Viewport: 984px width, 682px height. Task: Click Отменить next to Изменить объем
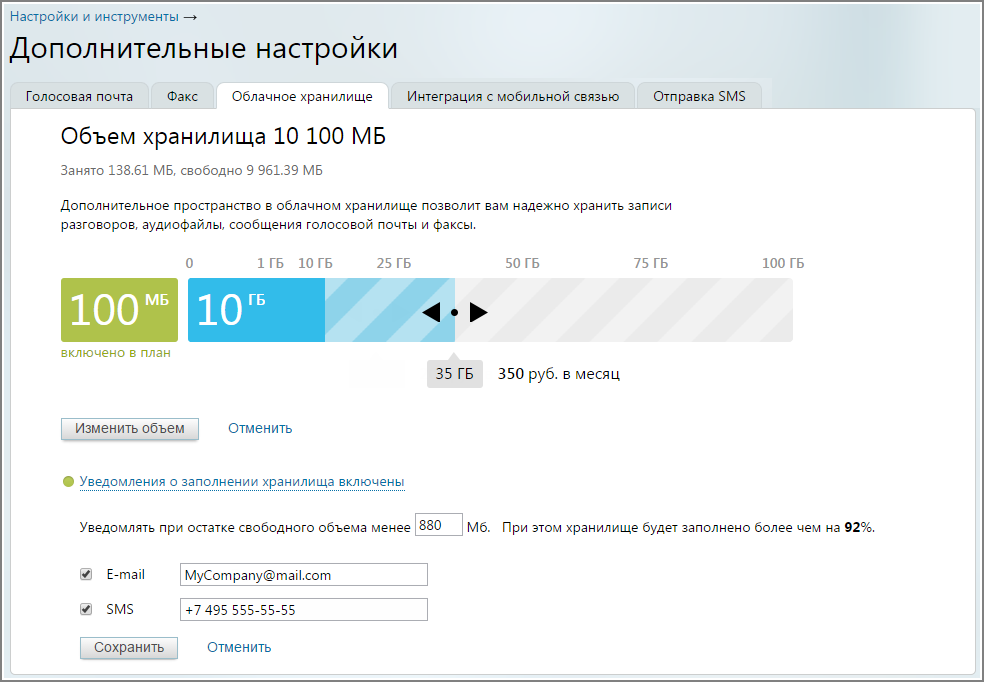coord(260,429)
